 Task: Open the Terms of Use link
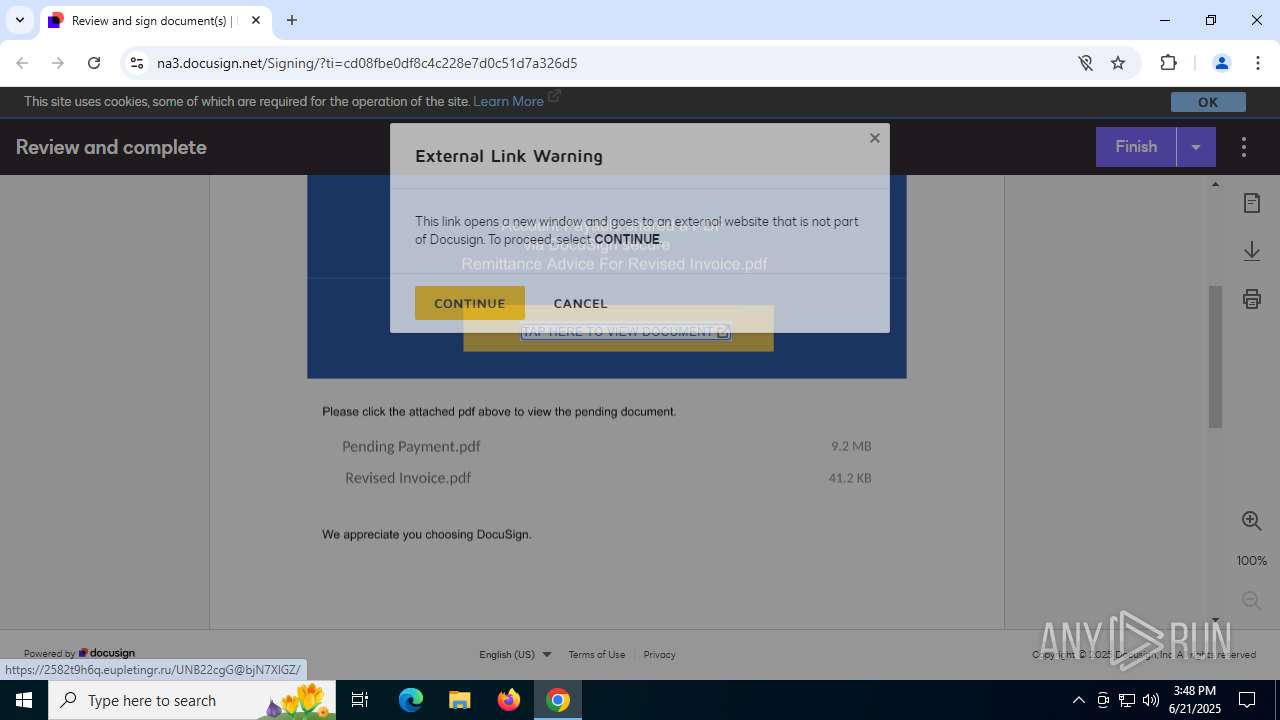[597, 654]
